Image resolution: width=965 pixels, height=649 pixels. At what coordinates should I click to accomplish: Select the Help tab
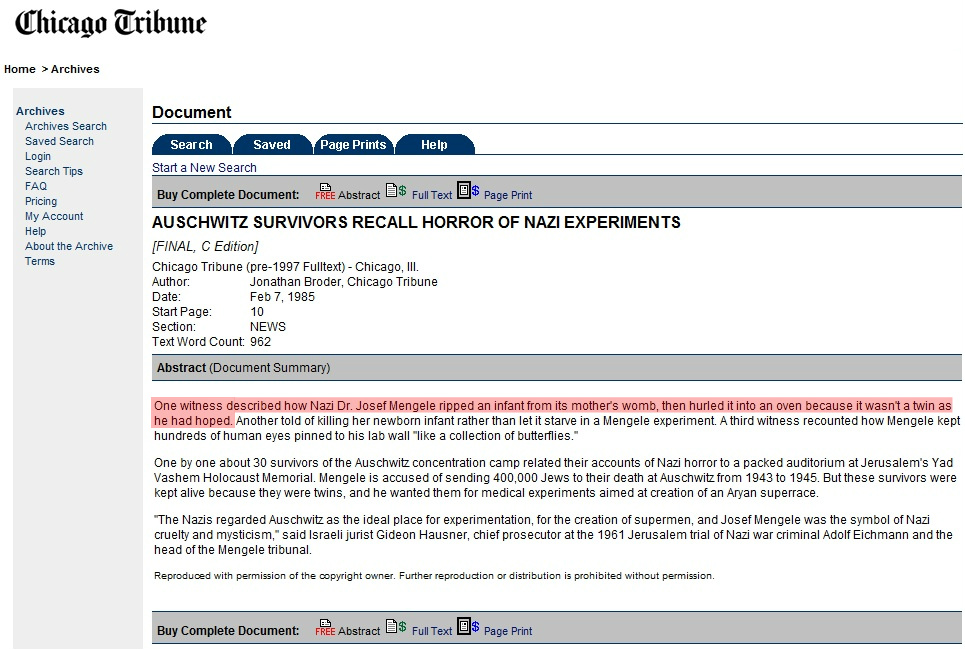(x=434, y=145)
